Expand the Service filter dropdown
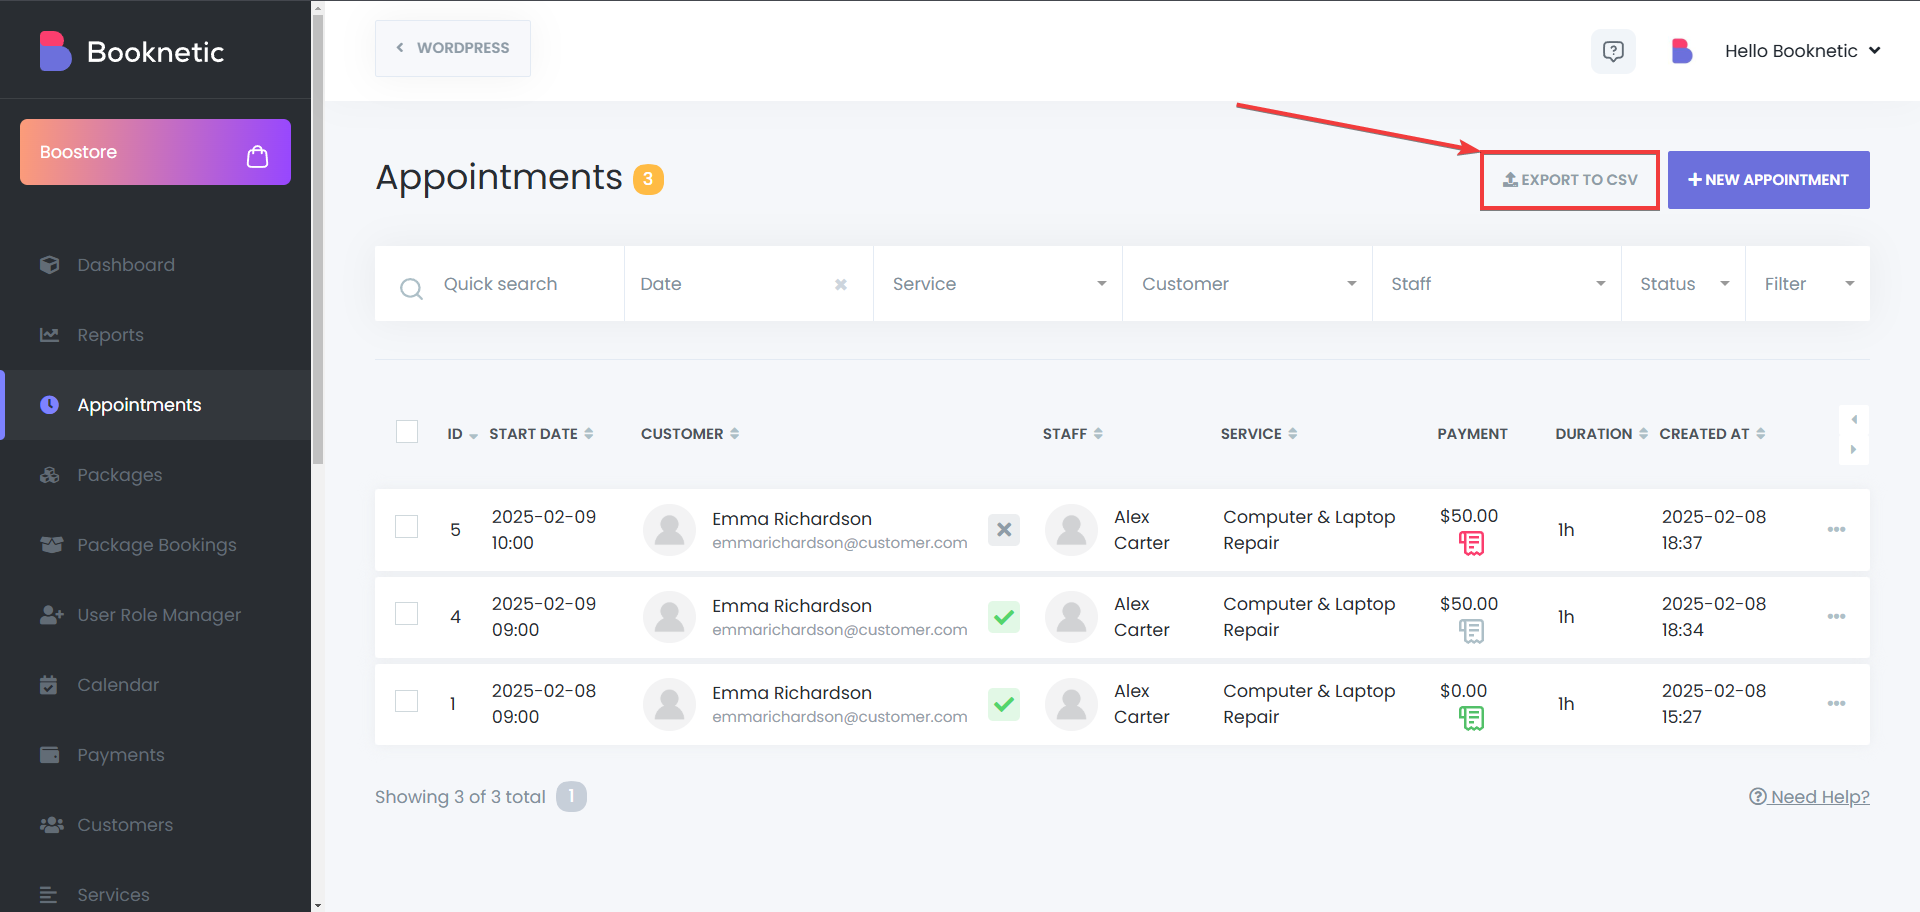Image resolution: width=1920 pixels, height=912 pixels. [x=998, y=284]
